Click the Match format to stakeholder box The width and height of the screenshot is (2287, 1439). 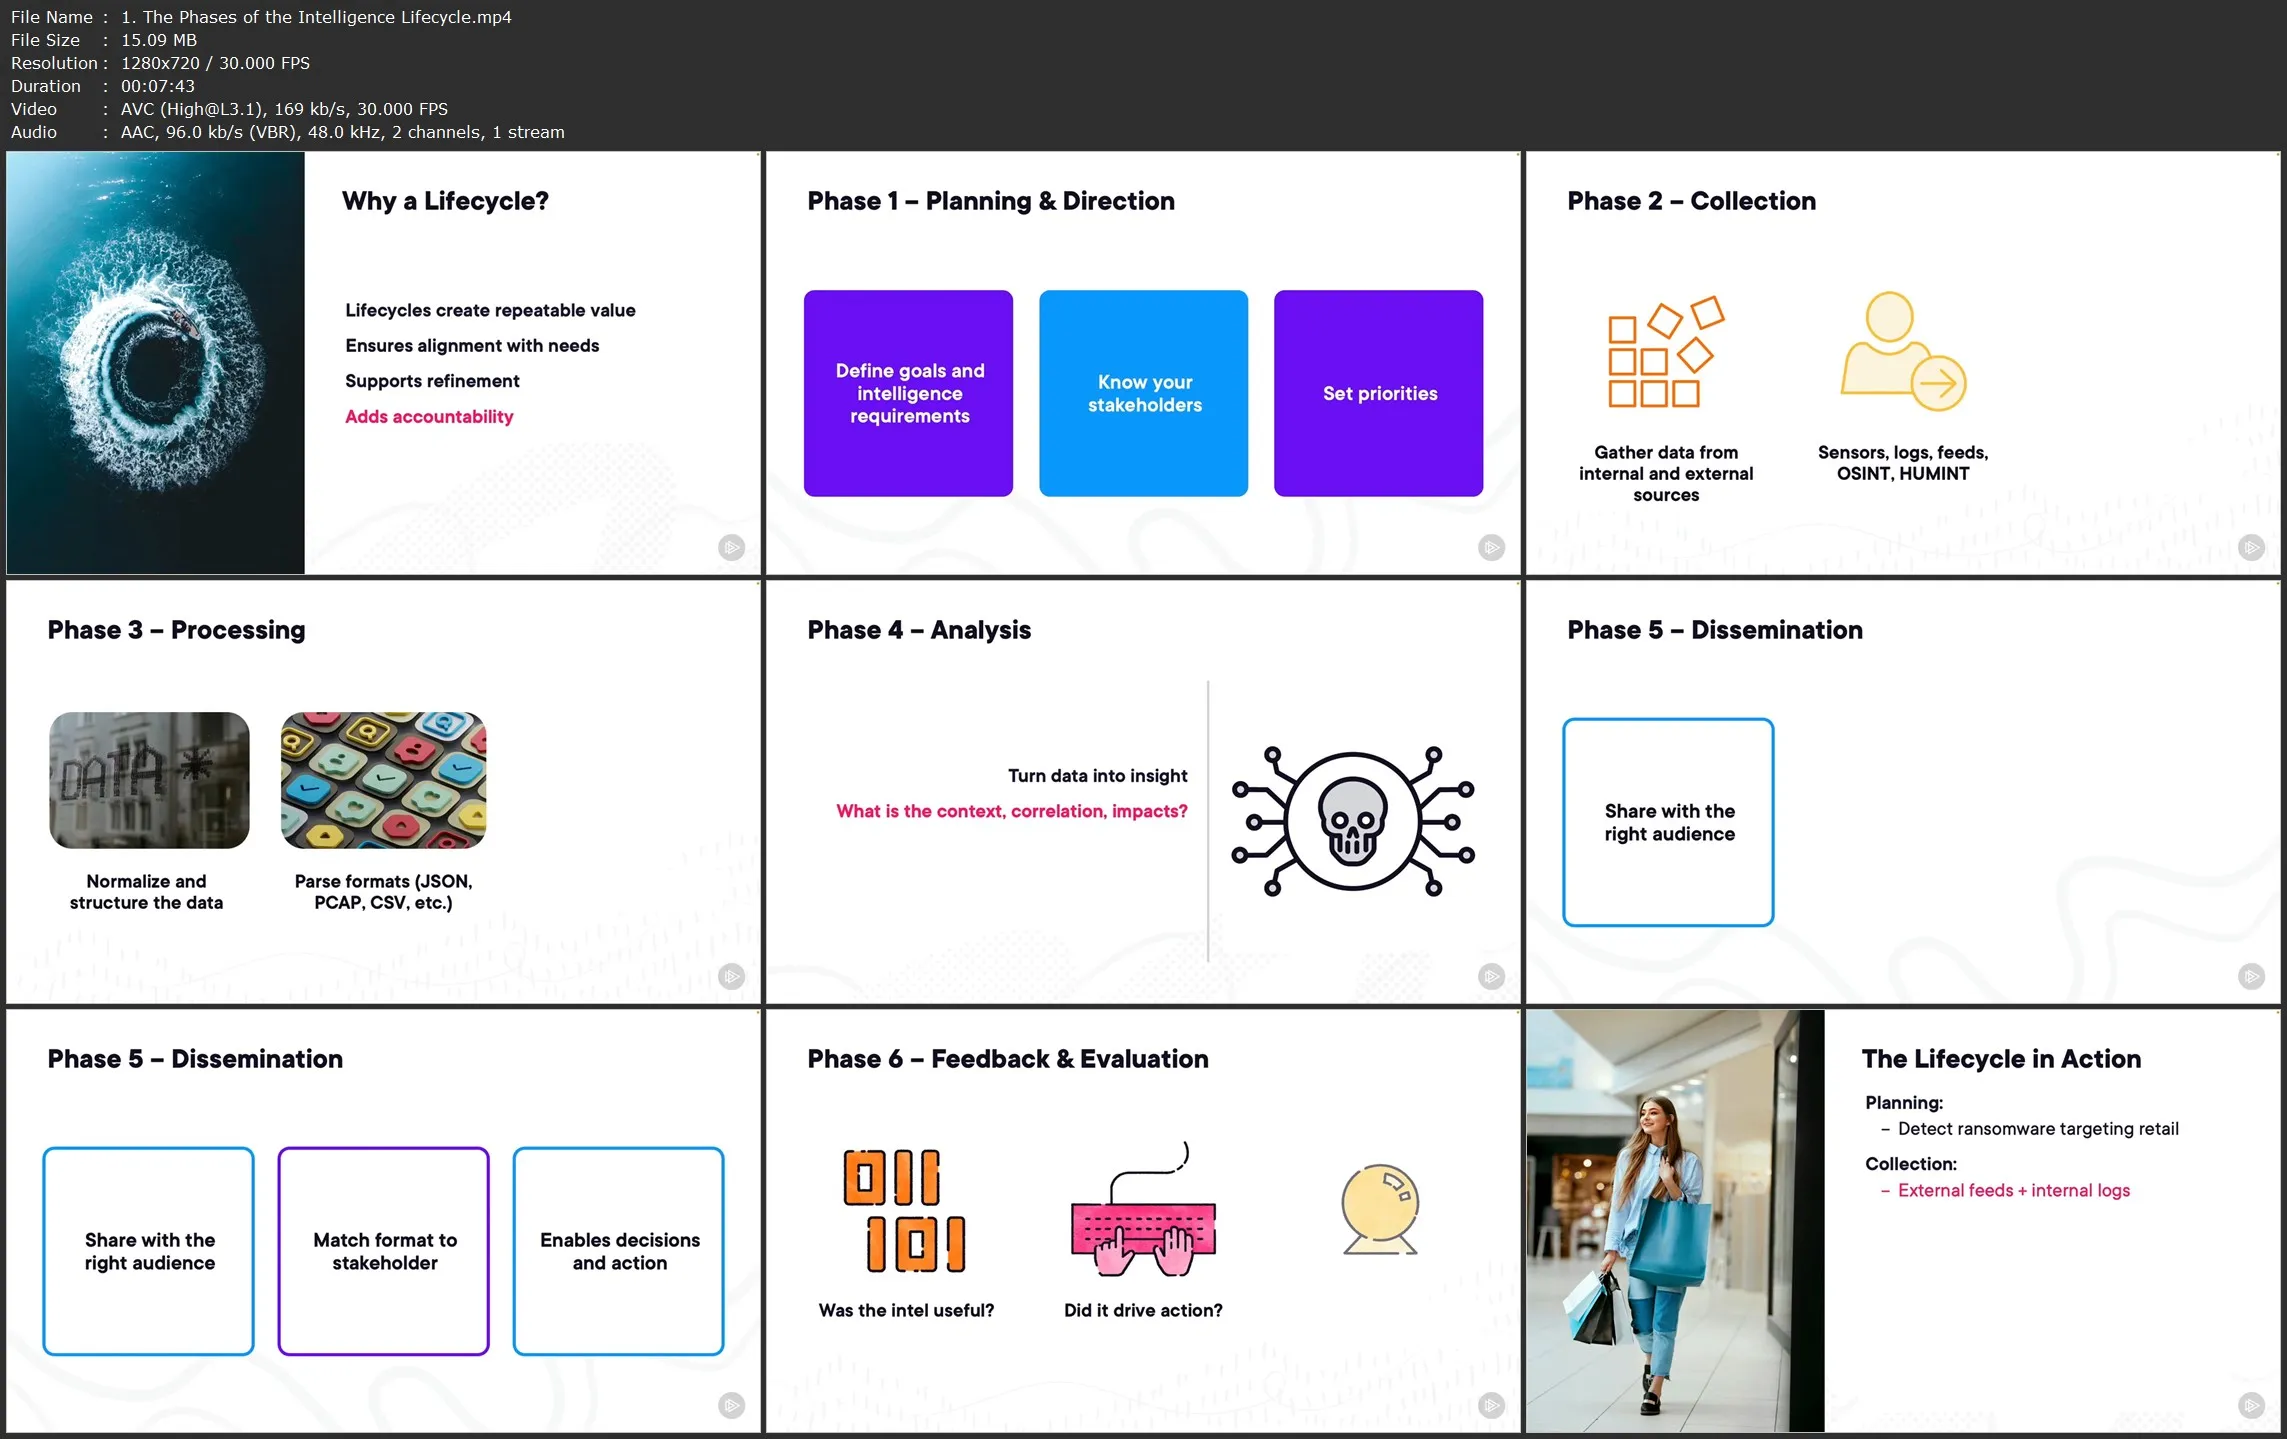[x=384, y=1251]
